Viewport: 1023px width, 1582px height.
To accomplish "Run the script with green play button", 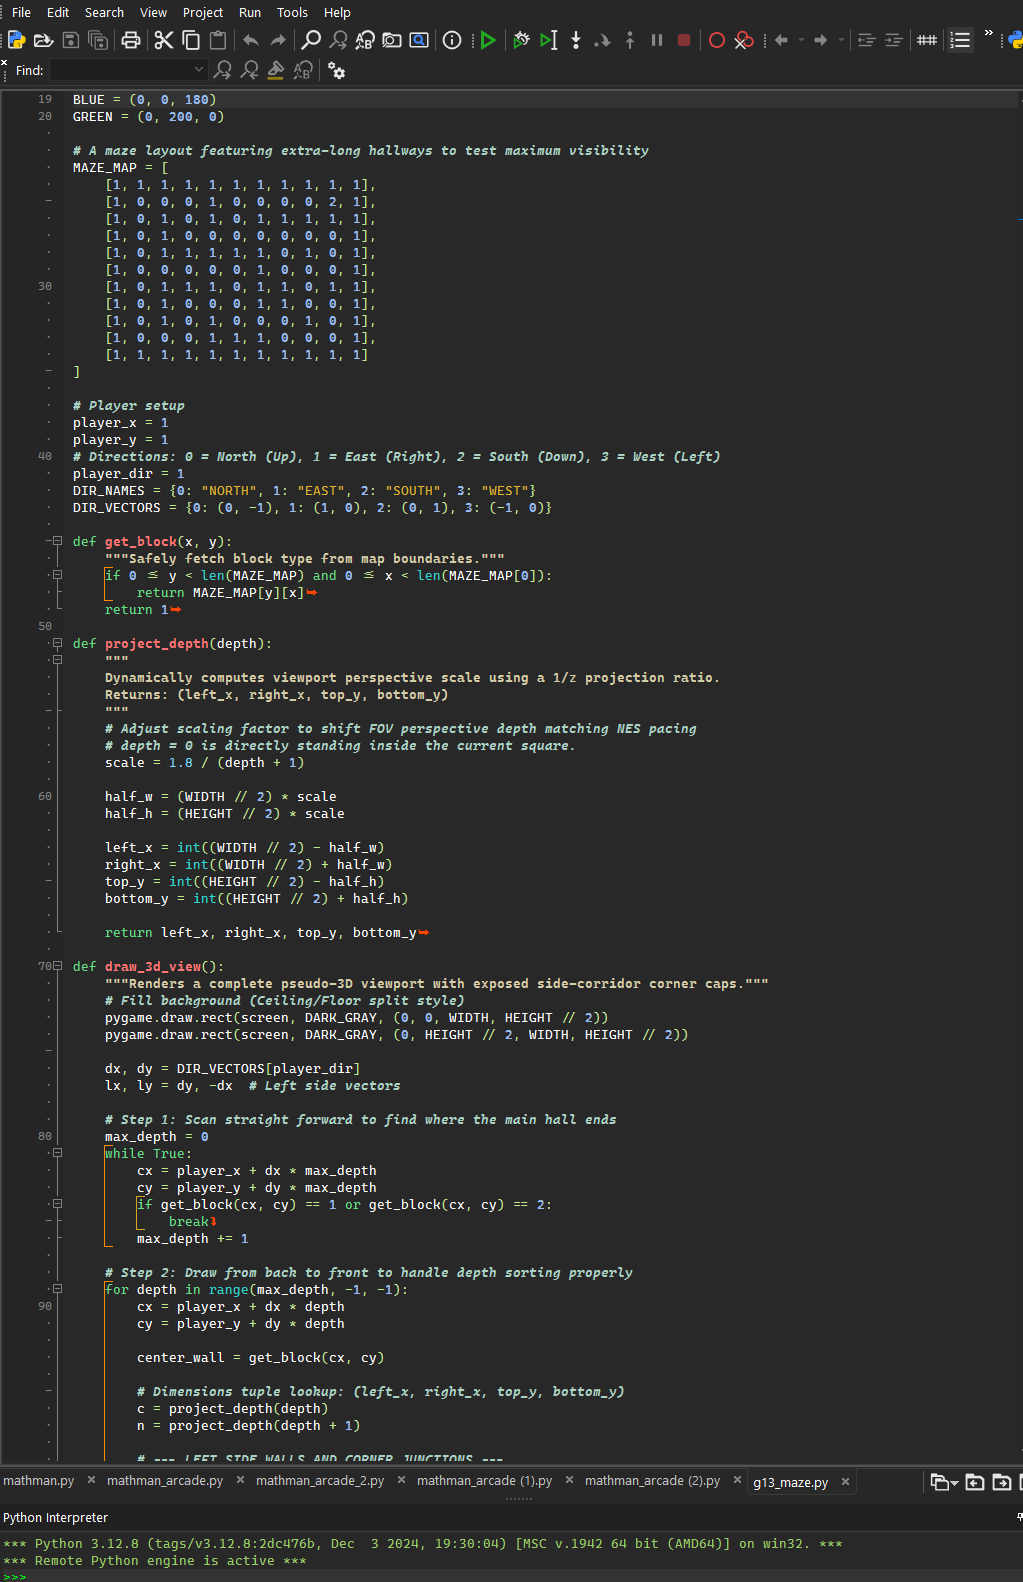I will pos(488,40).
